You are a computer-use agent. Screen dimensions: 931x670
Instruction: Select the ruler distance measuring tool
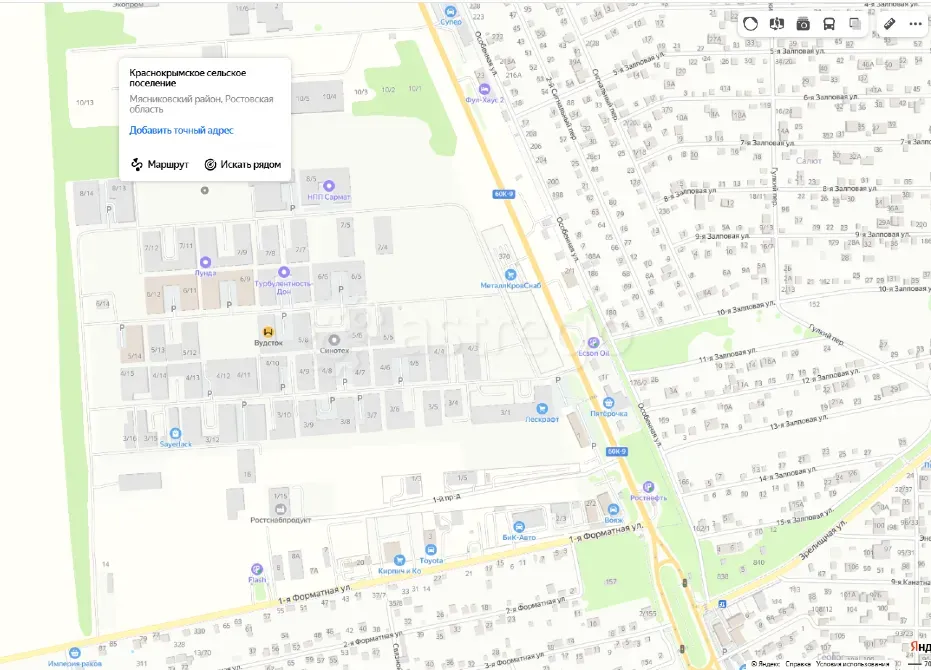pyautogui.click(x=889, y=23)
